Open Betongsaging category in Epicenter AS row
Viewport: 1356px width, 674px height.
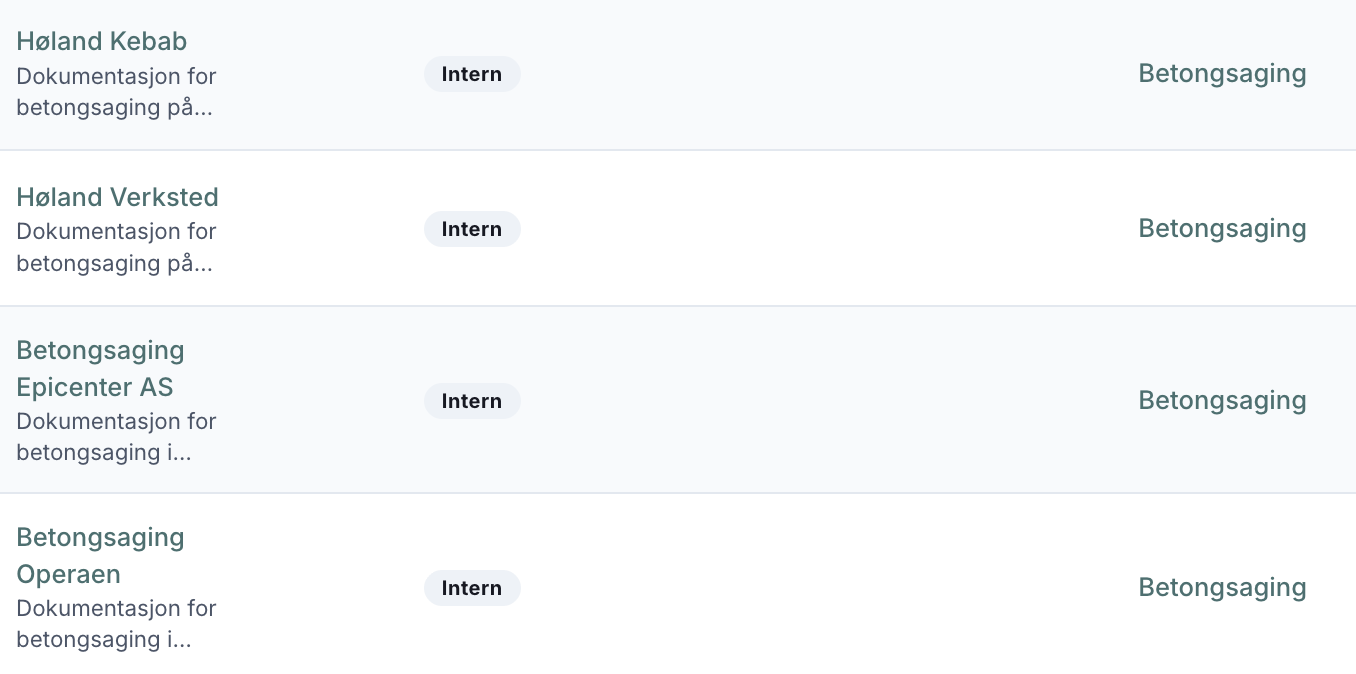1222,401
